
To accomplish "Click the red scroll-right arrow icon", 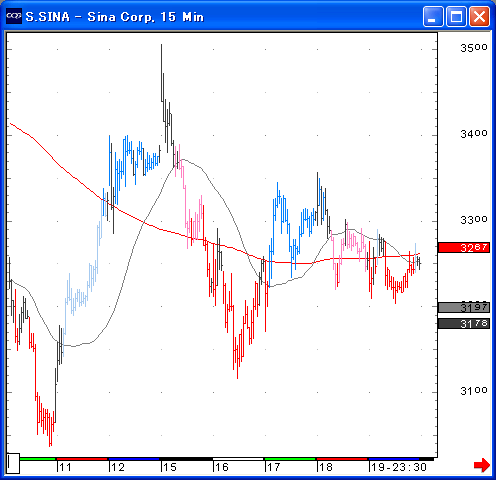I will [482, 465].
